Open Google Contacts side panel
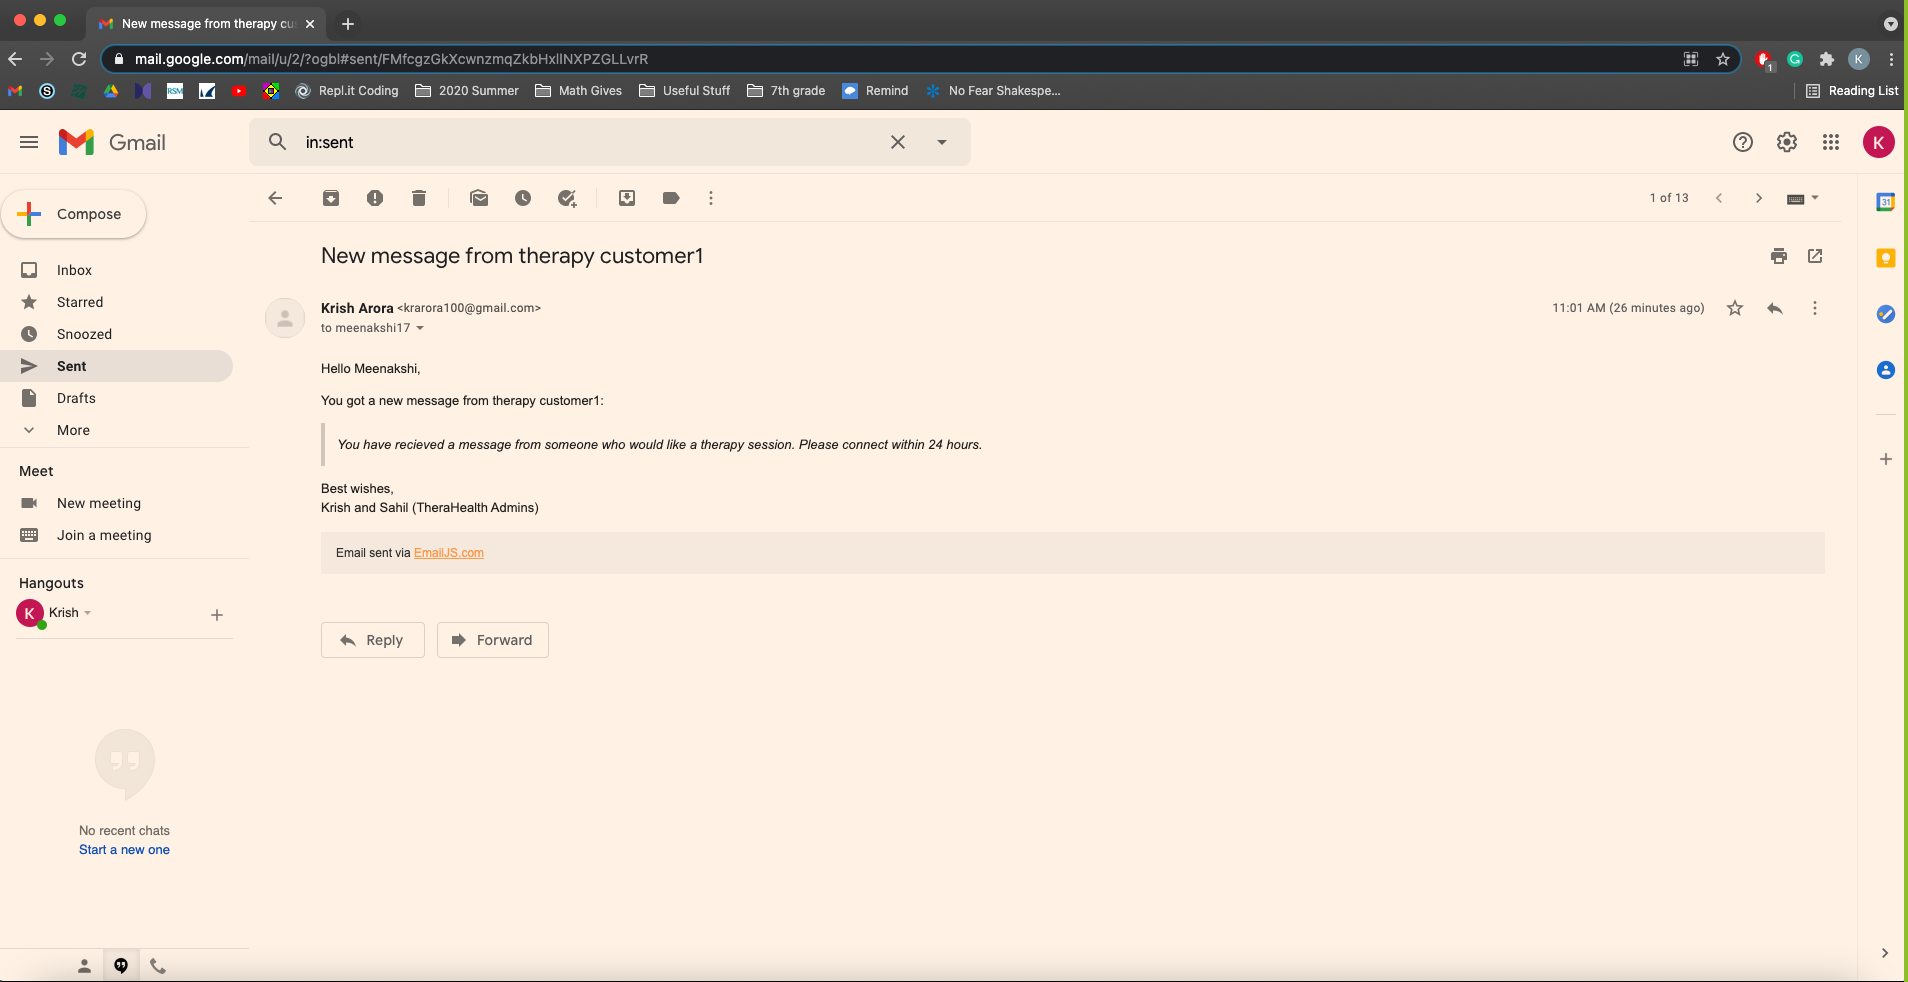The image size is (1908, 982). coord(1886,370)
